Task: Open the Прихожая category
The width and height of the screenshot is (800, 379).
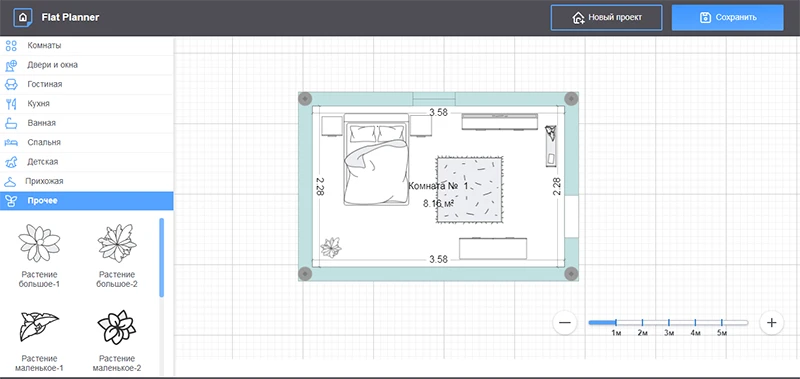Action: pos(87,182)
